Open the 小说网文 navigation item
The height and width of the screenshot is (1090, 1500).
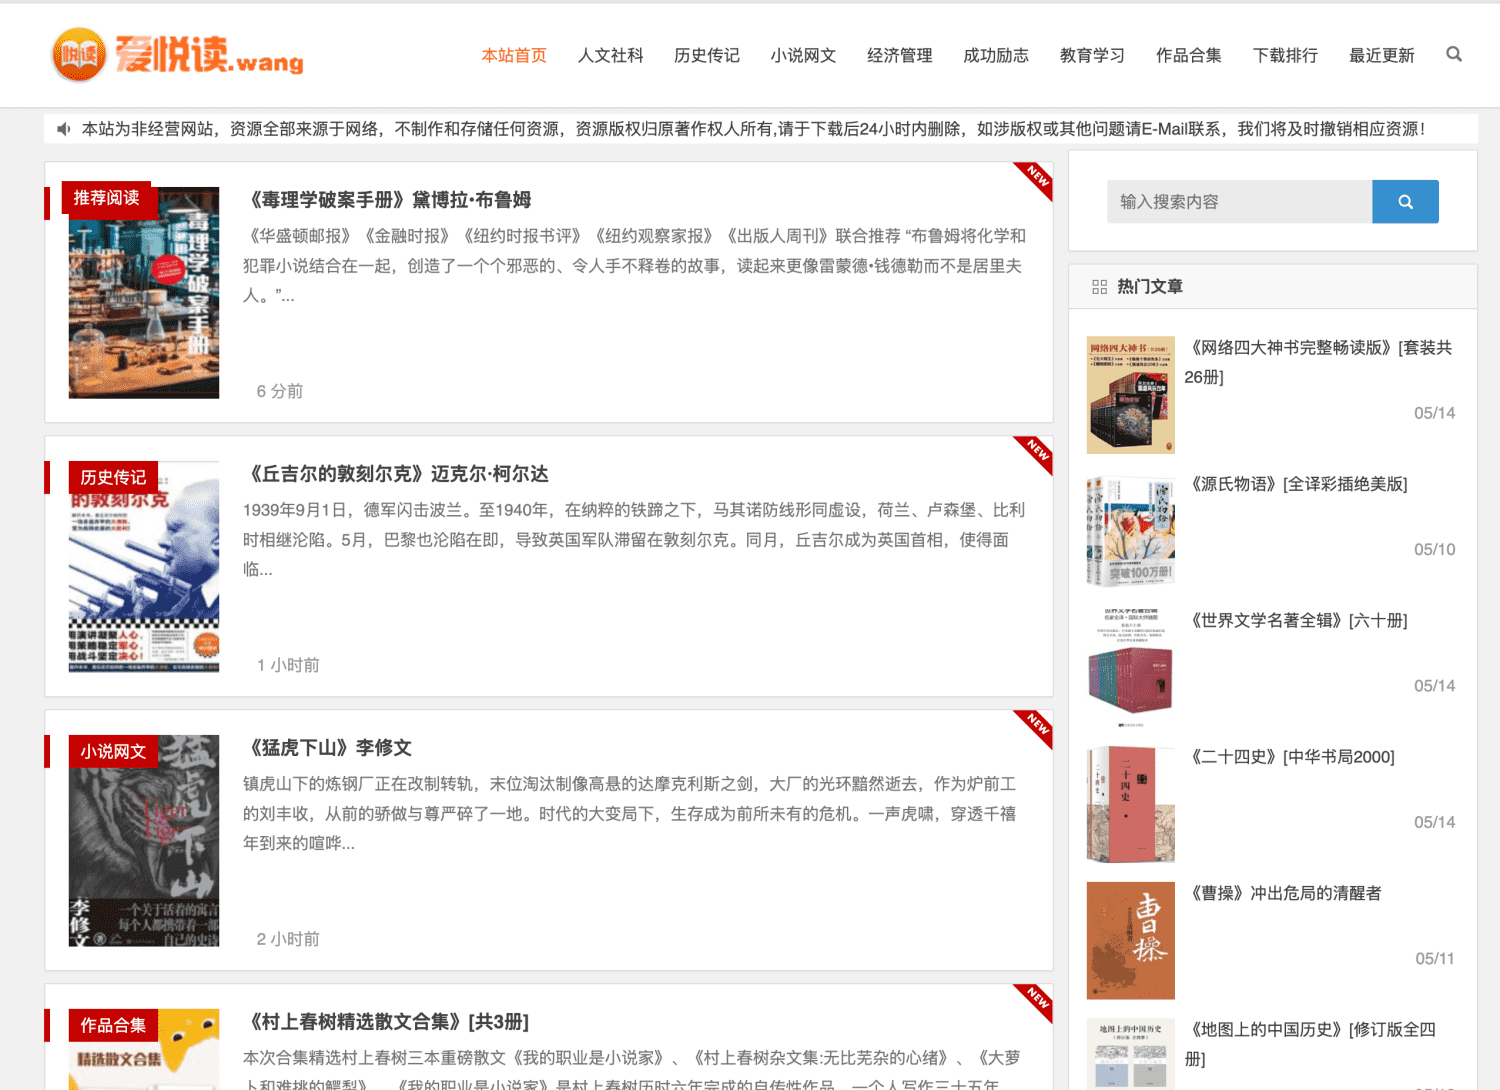tap(803, 55)
